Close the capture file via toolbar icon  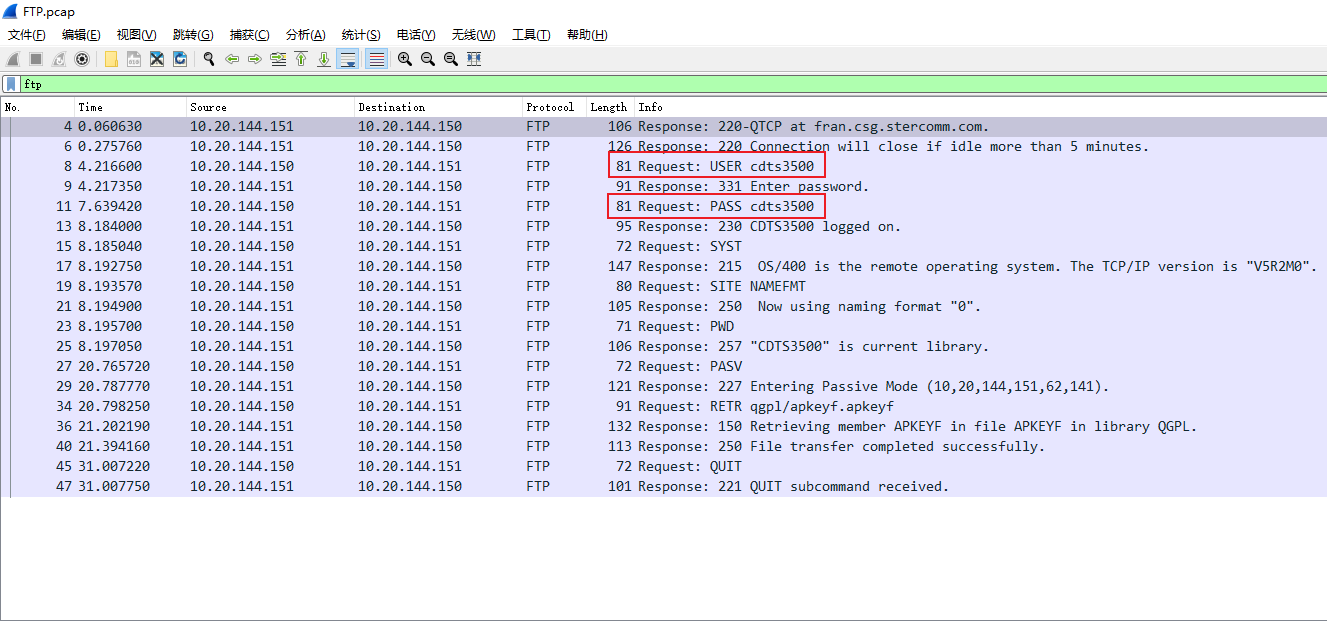click(x=157, y=59)
